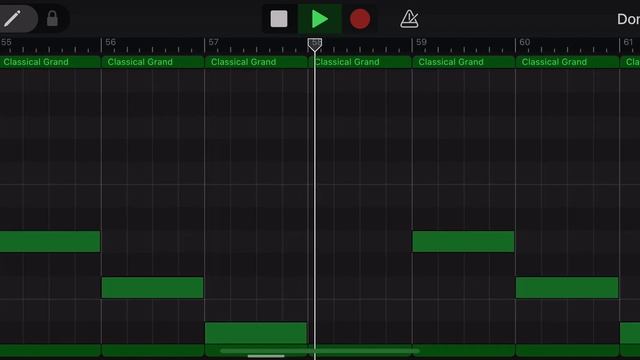Screen dimensions: 640x360
Task: Tap bar 56 on the ruler
Action: tap(110, 42)
